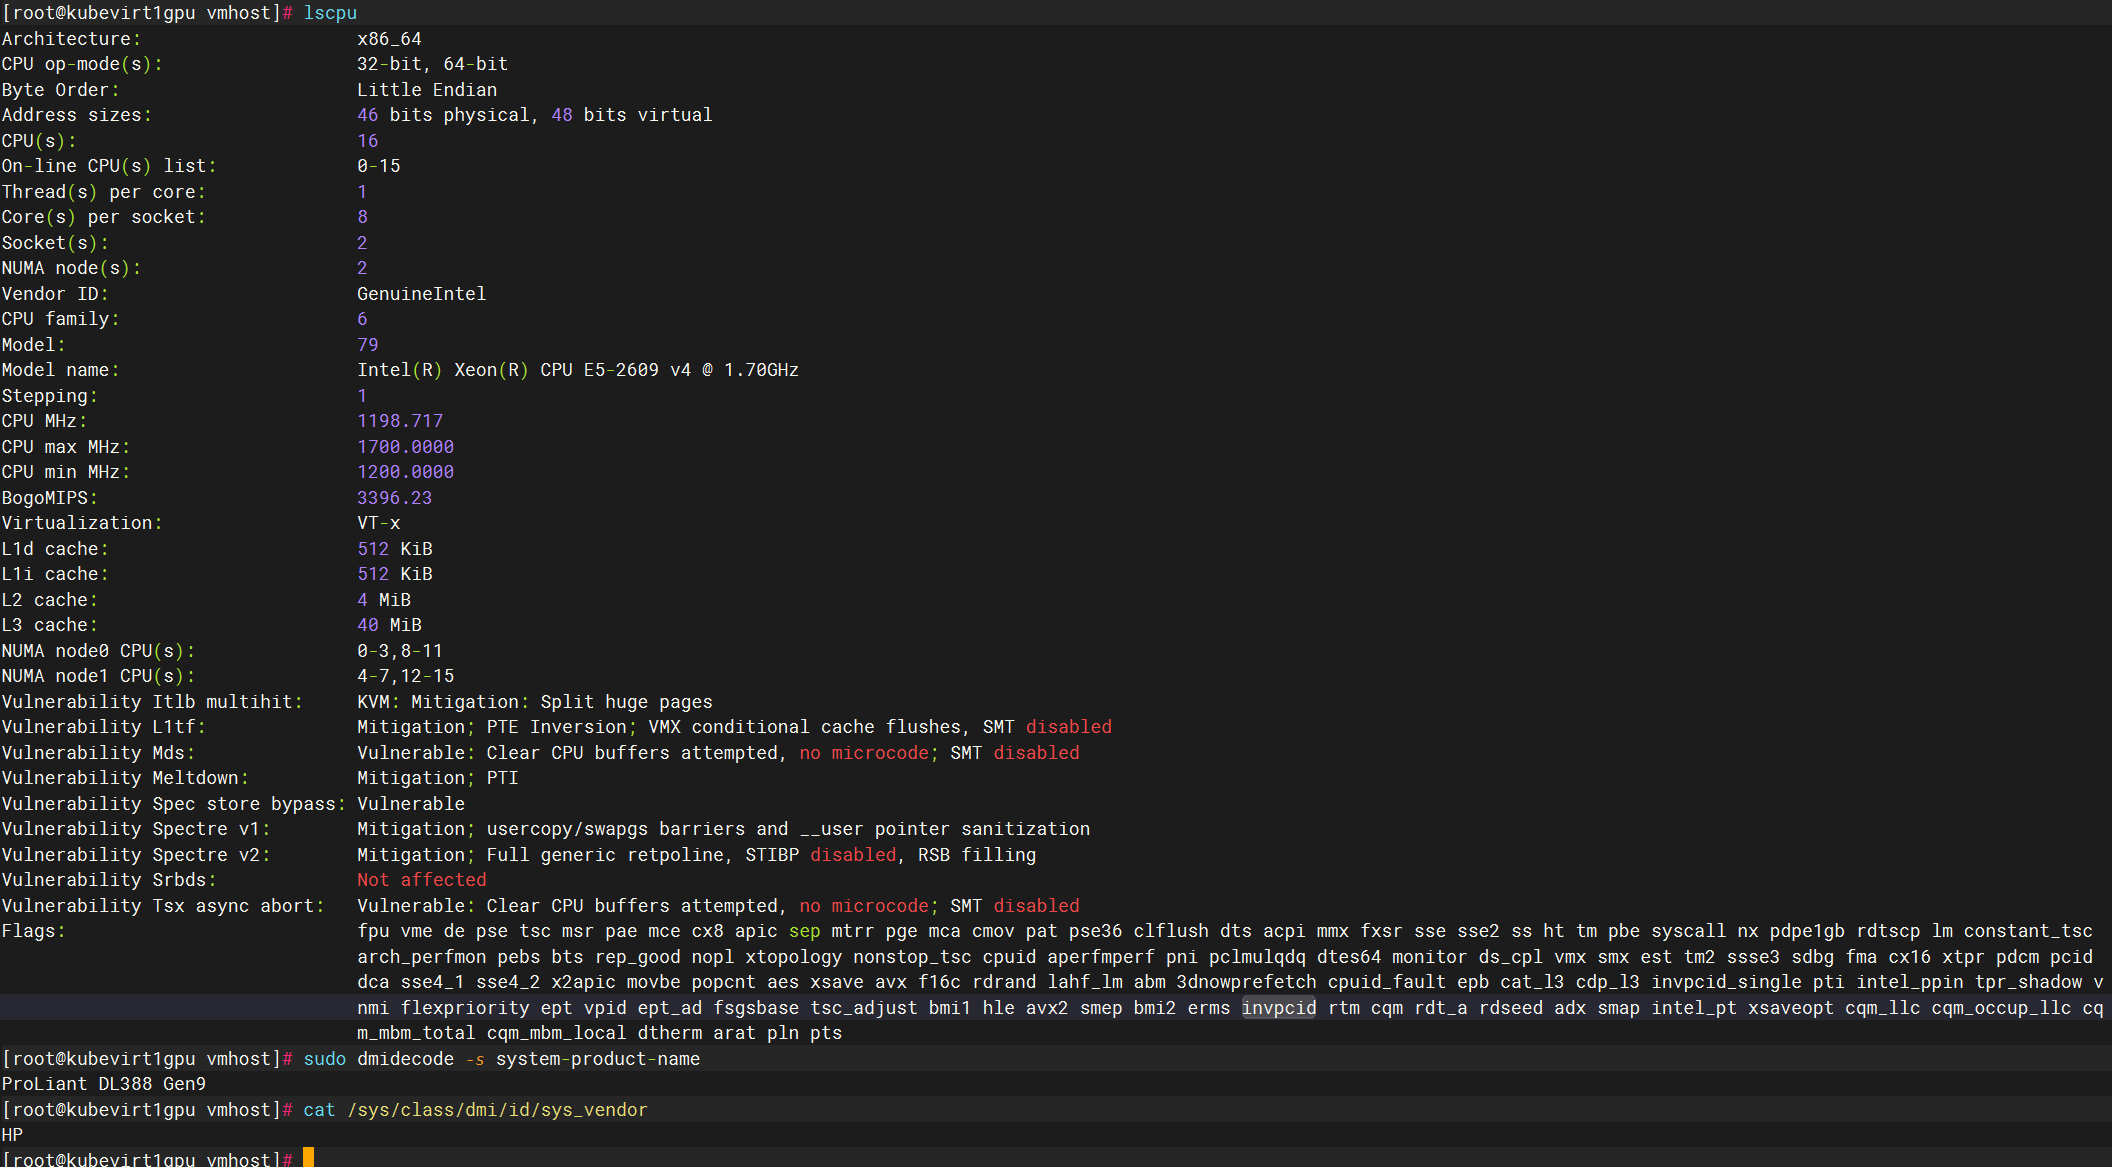Click 'Little Endian' byte order value

click(x=427, y=90)
